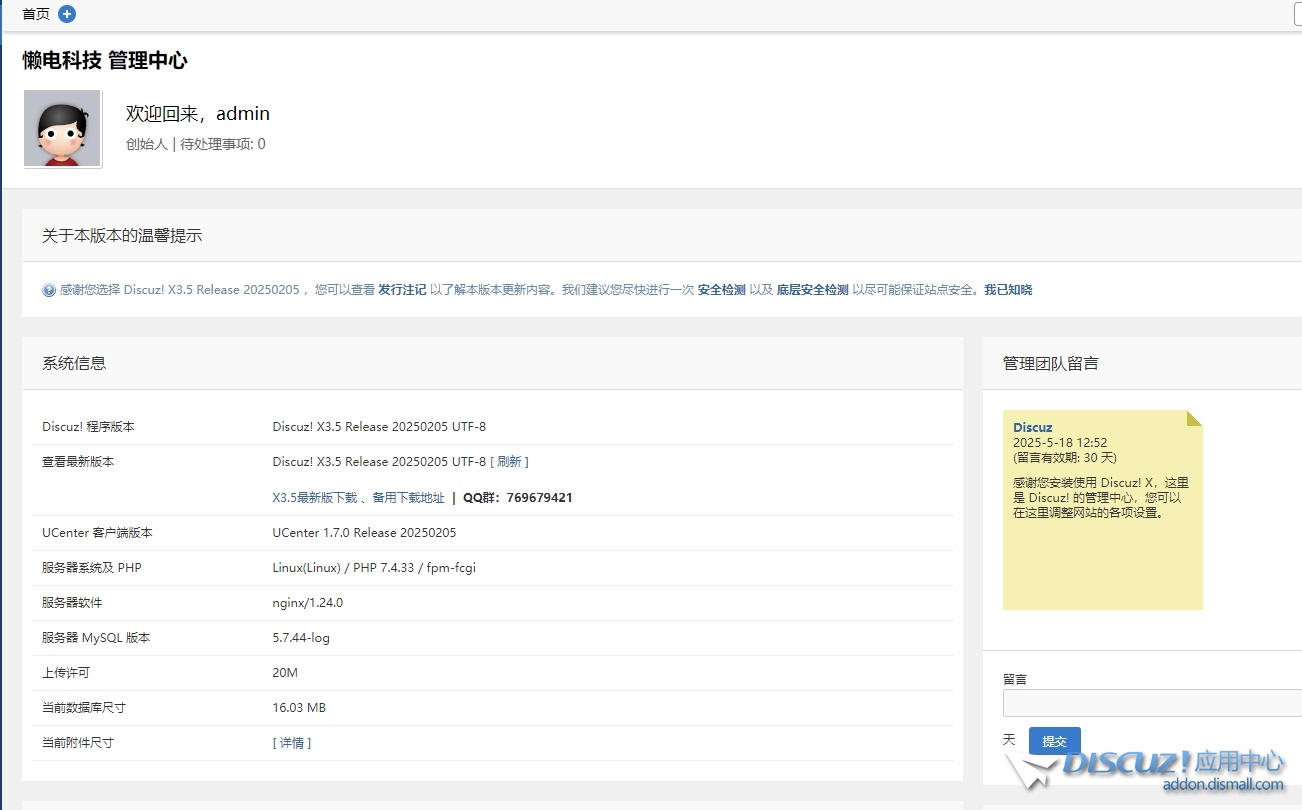Open the 首页 tab
The width and height of the screenshot is (1302, 810).
click(36, 14)
